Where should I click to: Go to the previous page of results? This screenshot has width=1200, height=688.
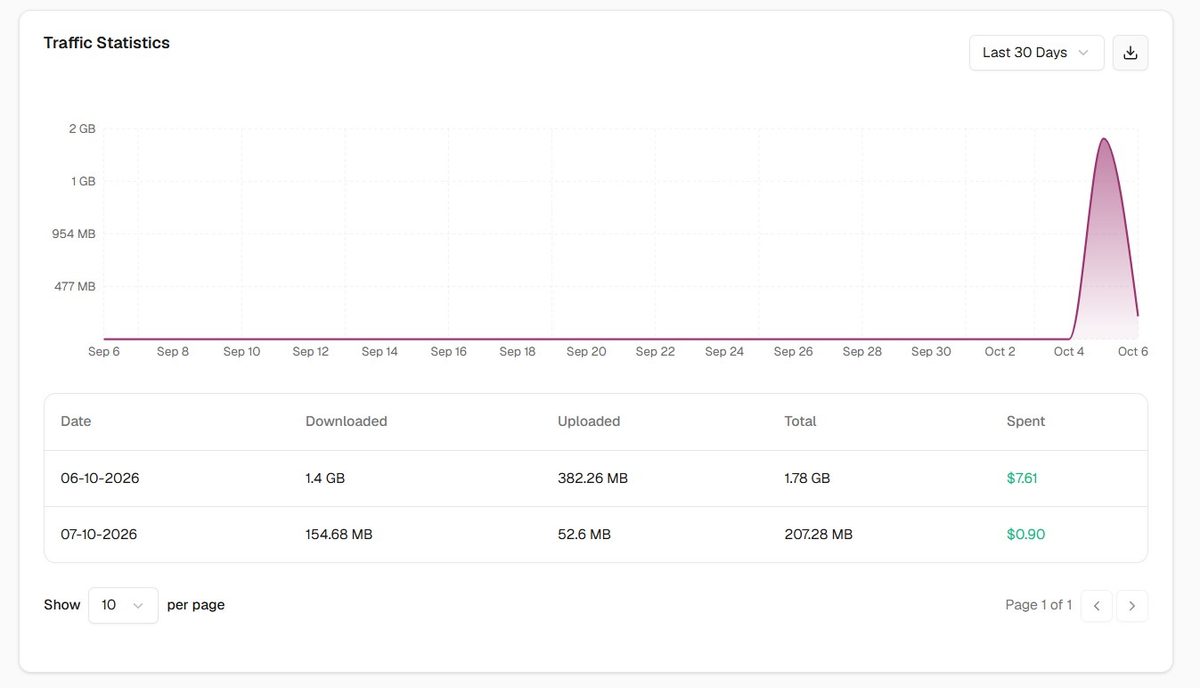(1096, 605)
